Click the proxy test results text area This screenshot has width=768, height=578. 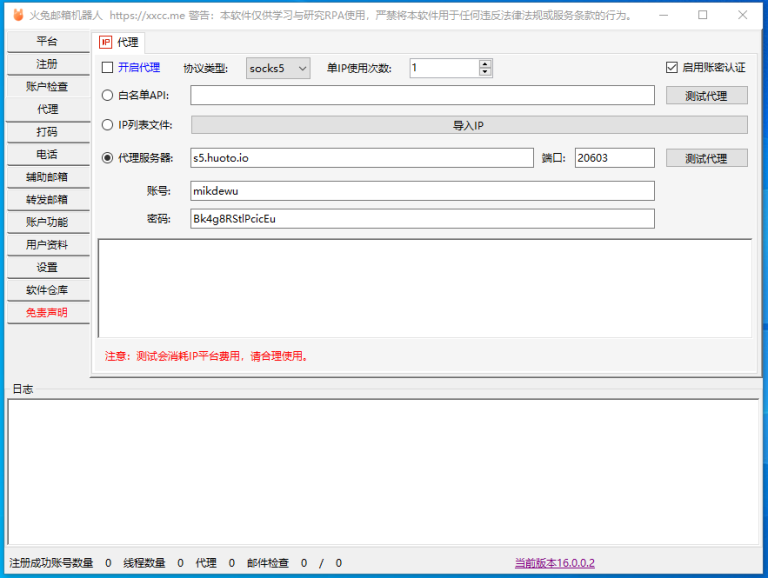425,288
